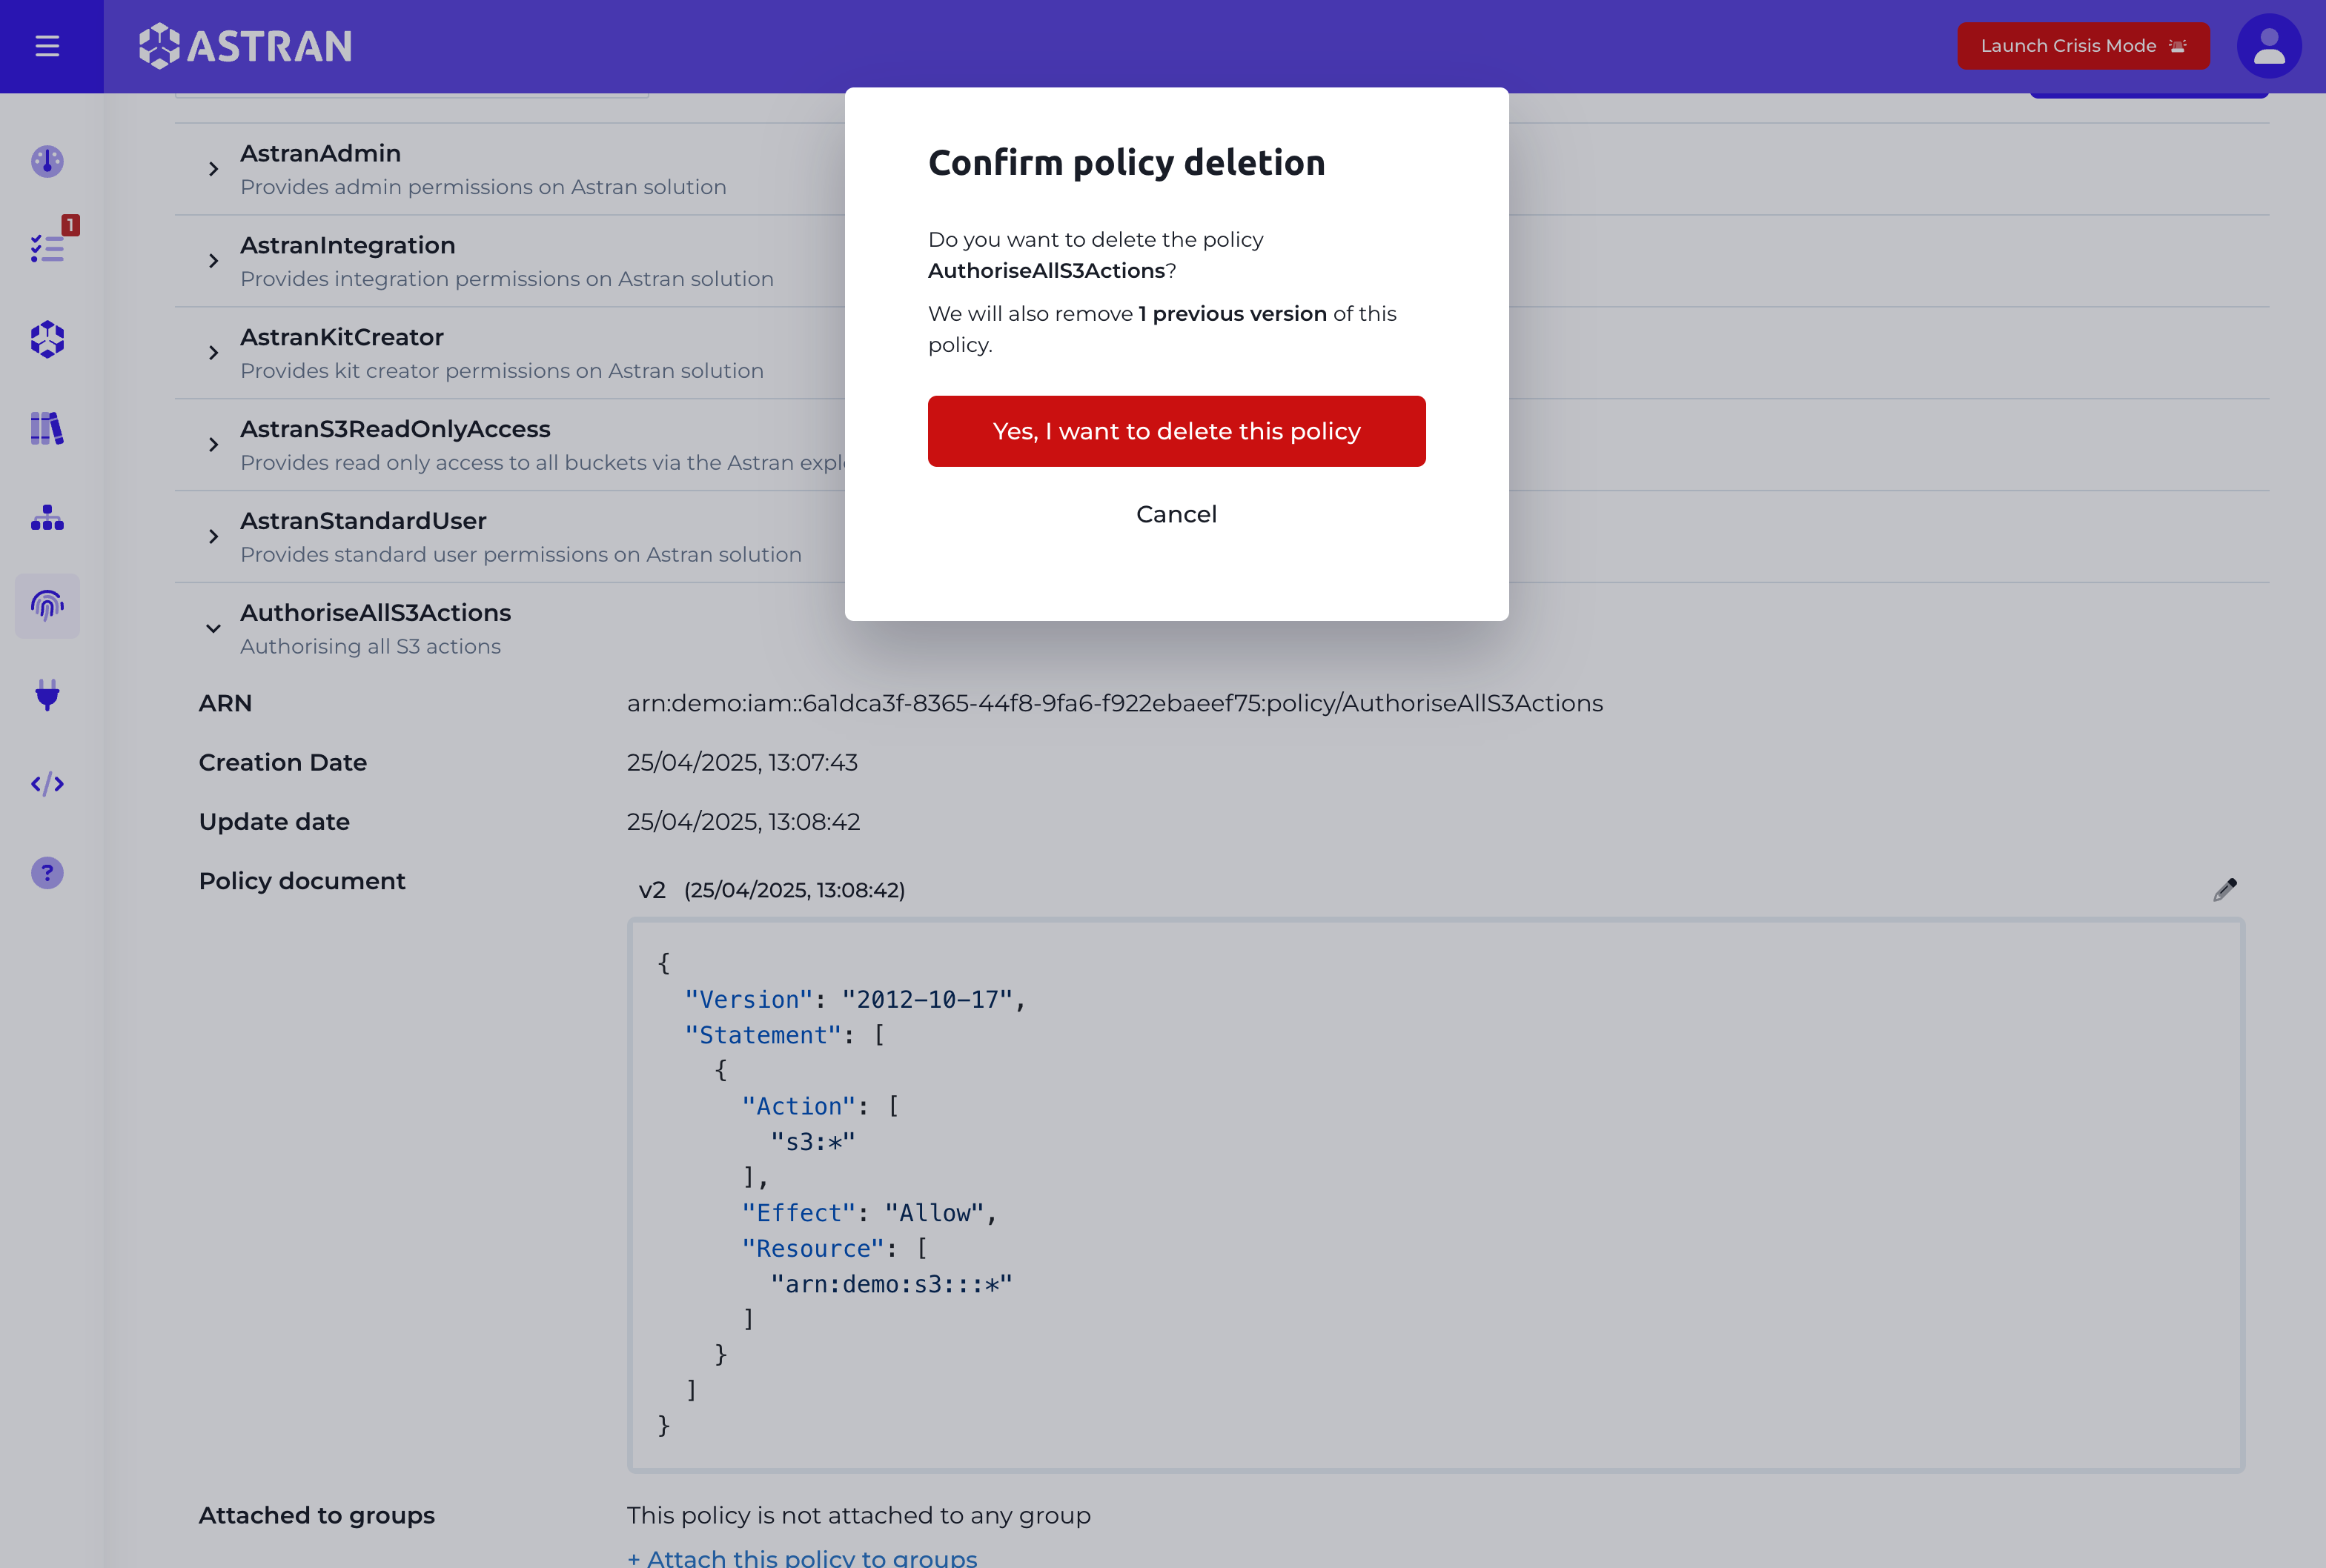Click the policy ARN value

click(1115, 703)
